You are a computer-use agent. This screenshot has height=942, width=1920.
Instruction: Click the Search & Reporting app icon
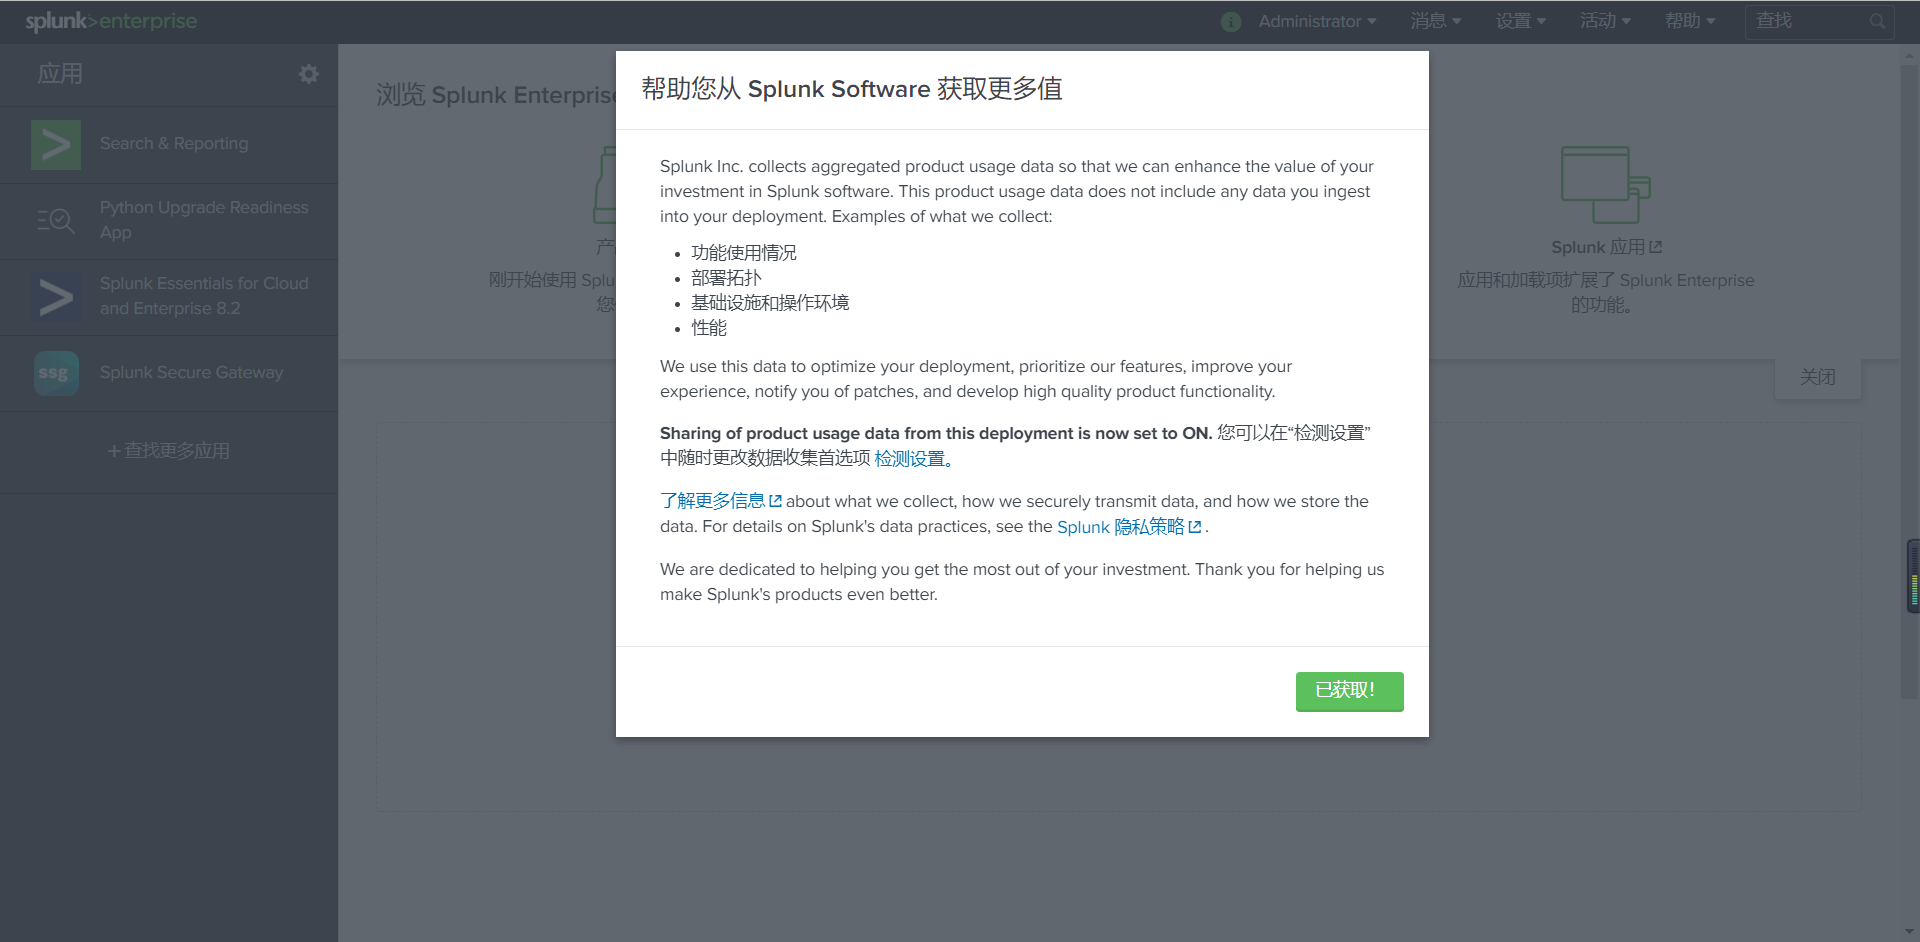click(x=56, y=145)
